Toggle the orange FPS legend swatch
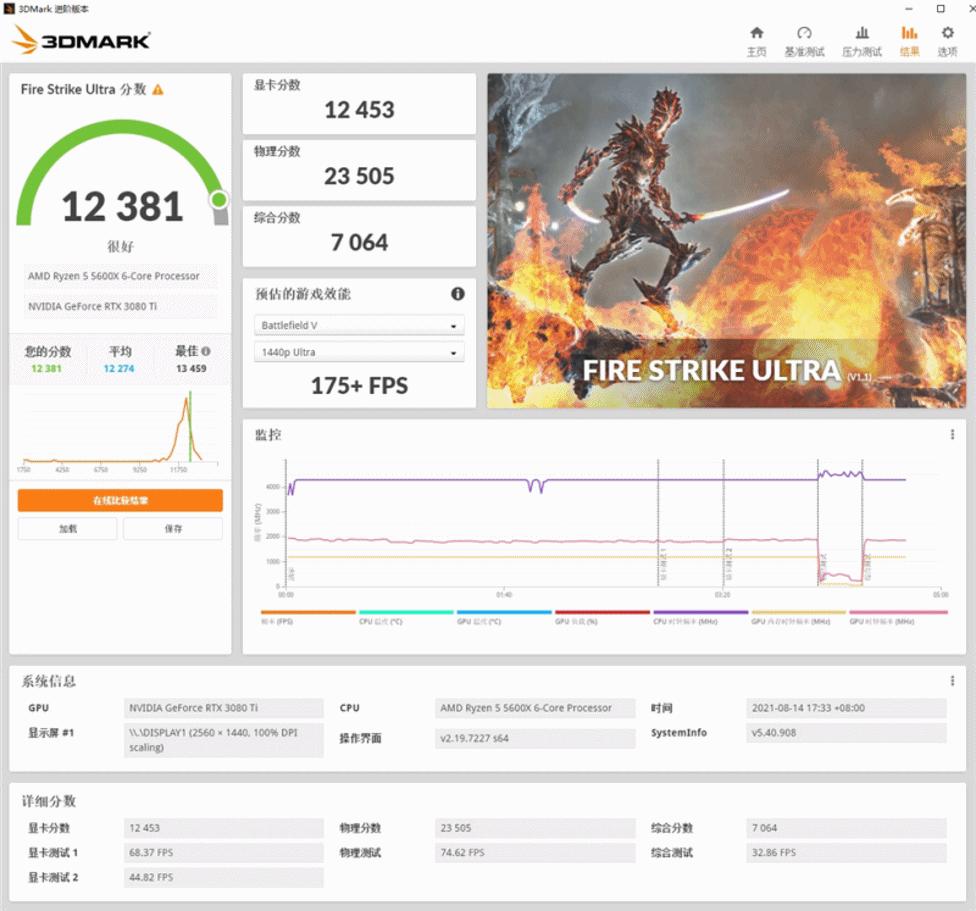976x911 pixels. tap(308, 612)
